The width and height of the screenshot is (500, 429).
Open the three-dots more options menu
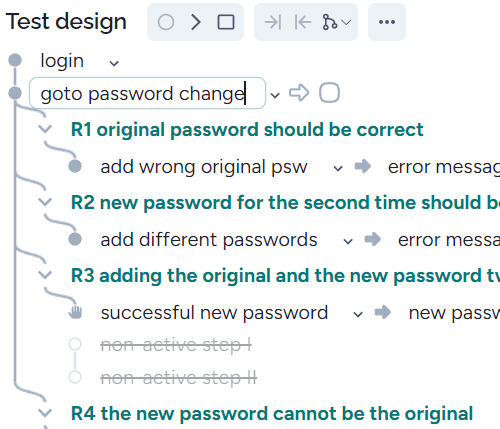387,22
